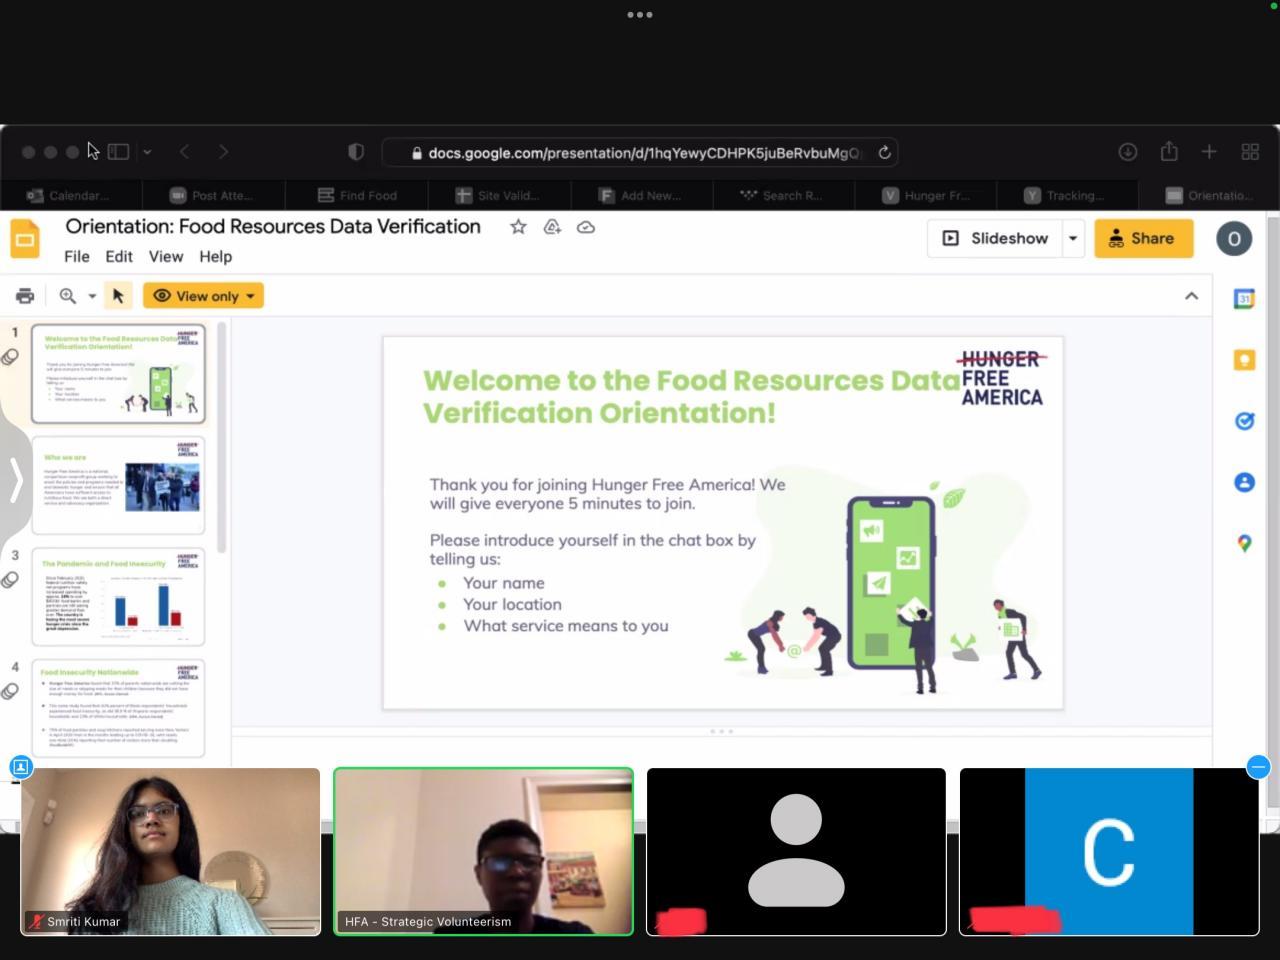Image resolution: width=1280 pixels, height=960 pixels.
Task: Open the Google Maps side panel
Action: coord(1244,543)
